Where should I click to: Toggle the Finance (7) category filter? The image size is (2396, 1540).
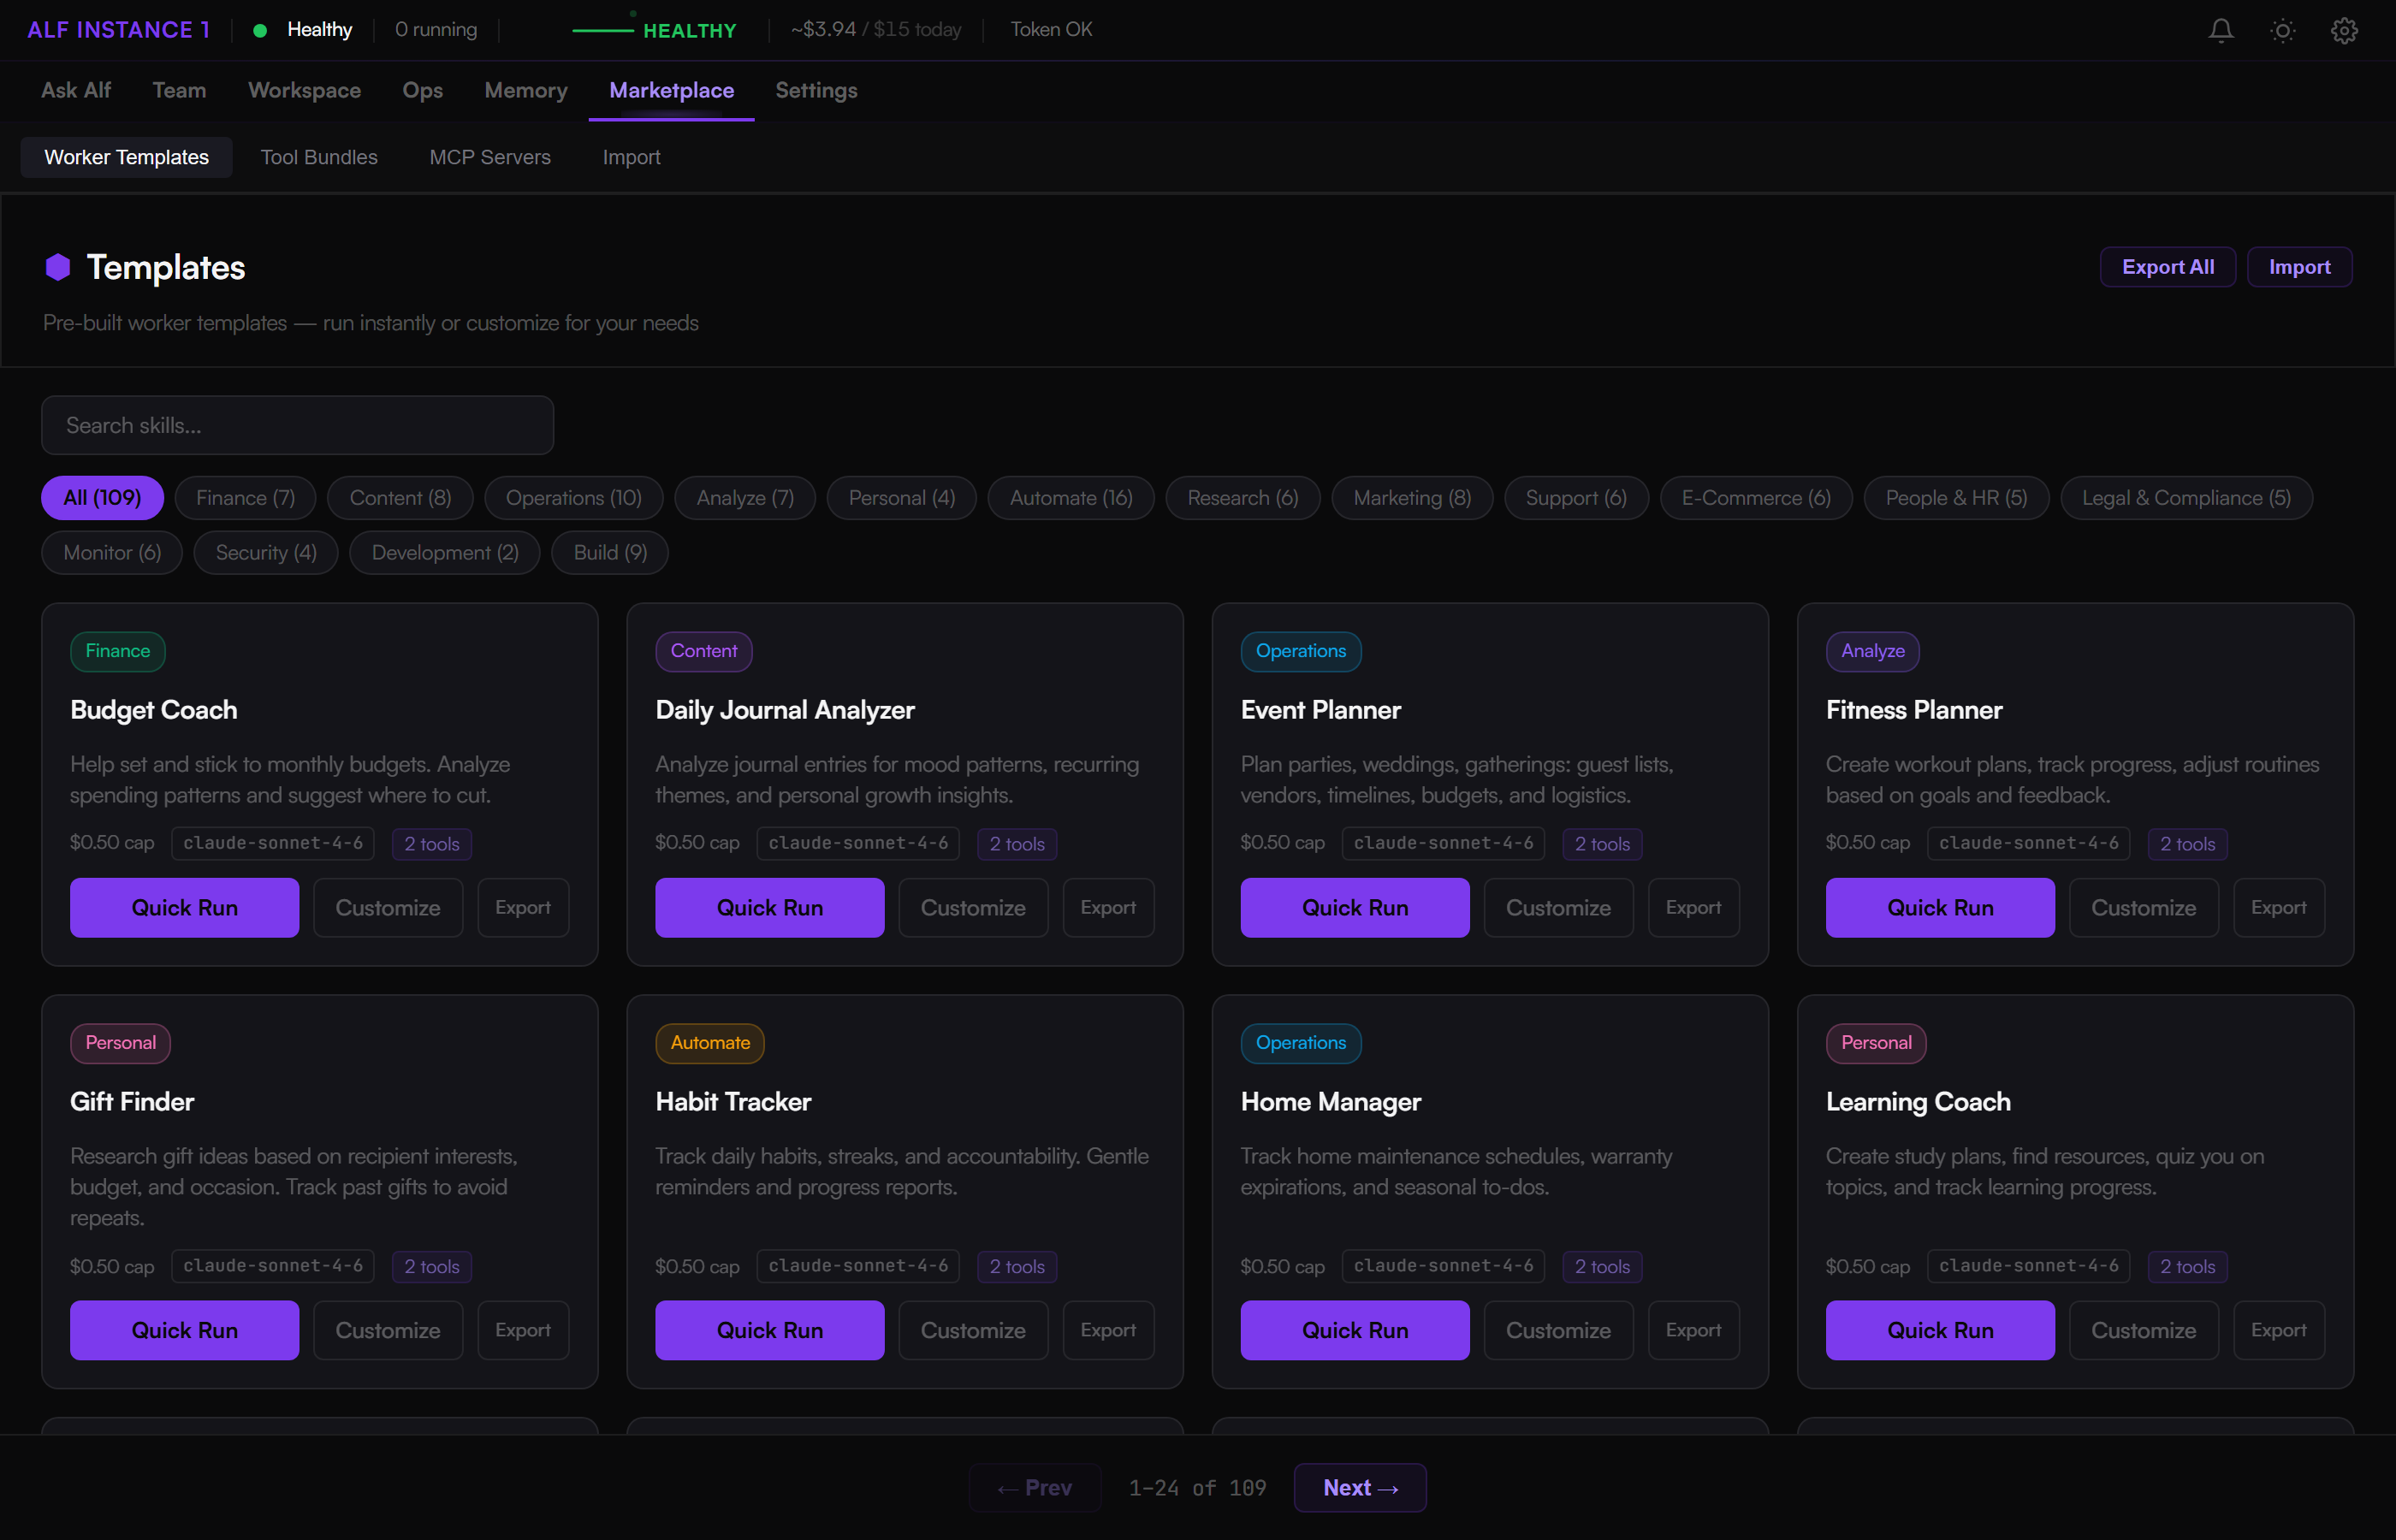tap(244, 497)
